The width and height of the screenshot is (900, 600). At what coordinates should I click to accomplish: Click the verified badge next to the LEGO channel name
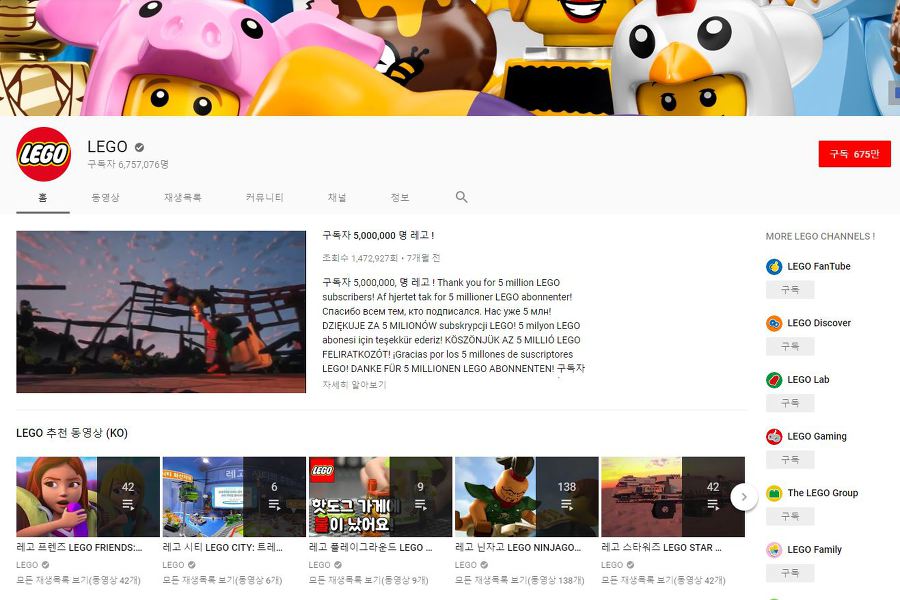(x=139, y=147)
